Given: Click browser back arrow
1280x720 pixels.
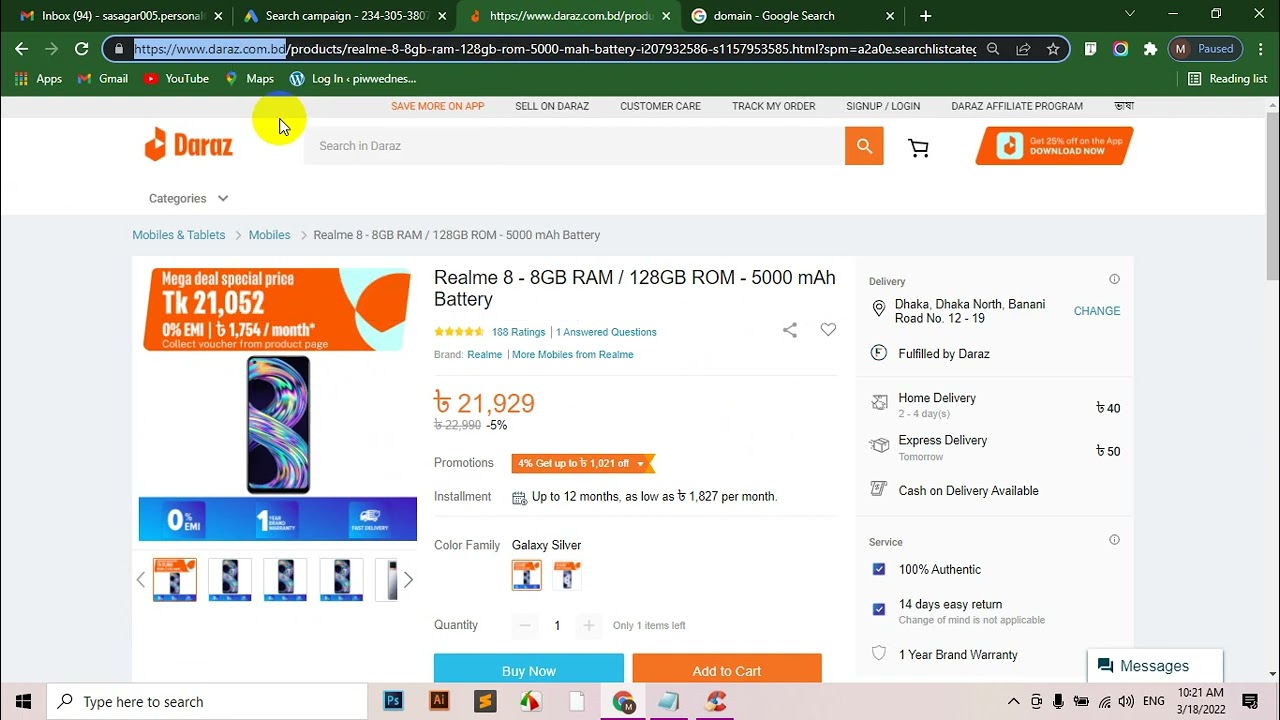Looking at the screenshot, I should (21, 49).
